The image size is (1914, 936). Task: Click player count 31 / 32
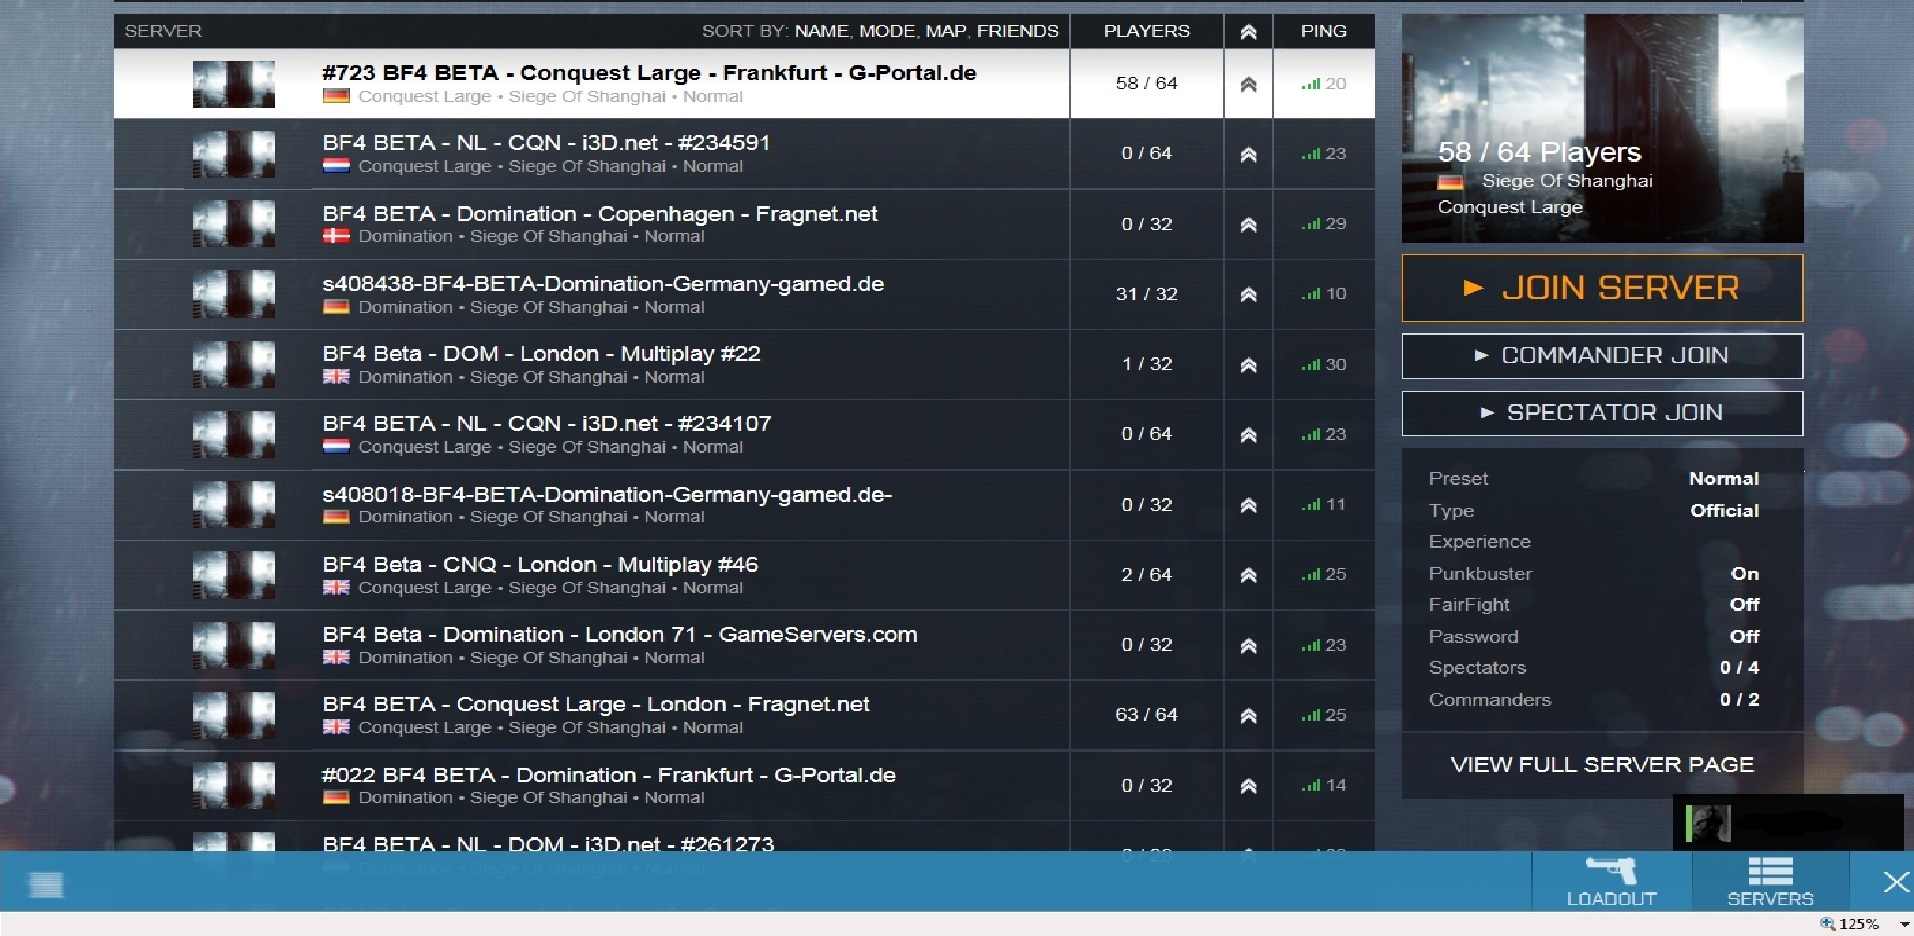[x=1146, y=294]
